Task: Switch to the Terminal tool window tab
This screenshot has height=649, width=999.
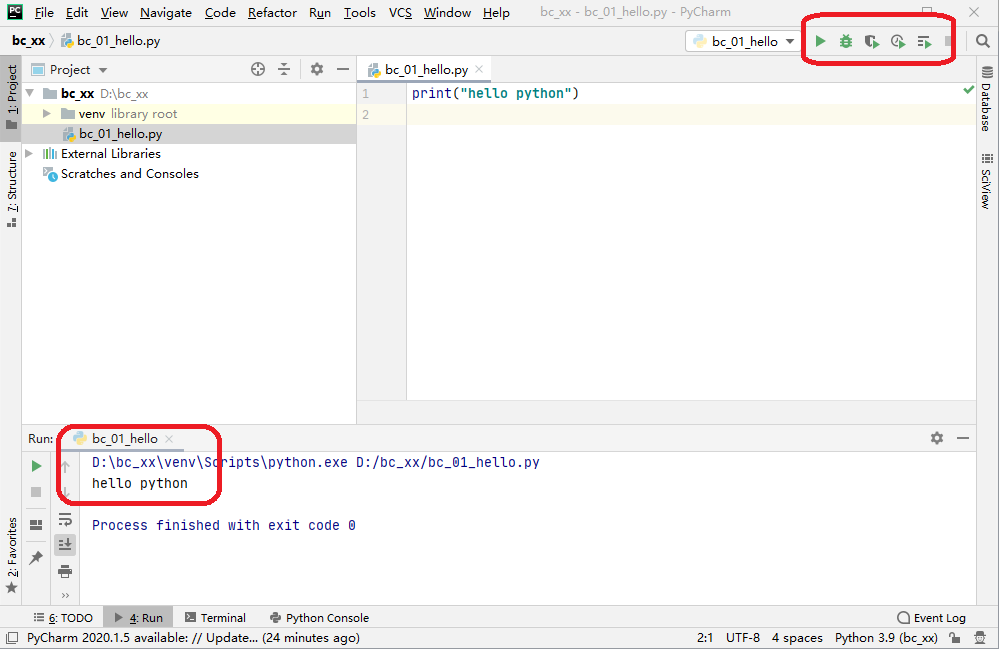Action: point(214,618)
